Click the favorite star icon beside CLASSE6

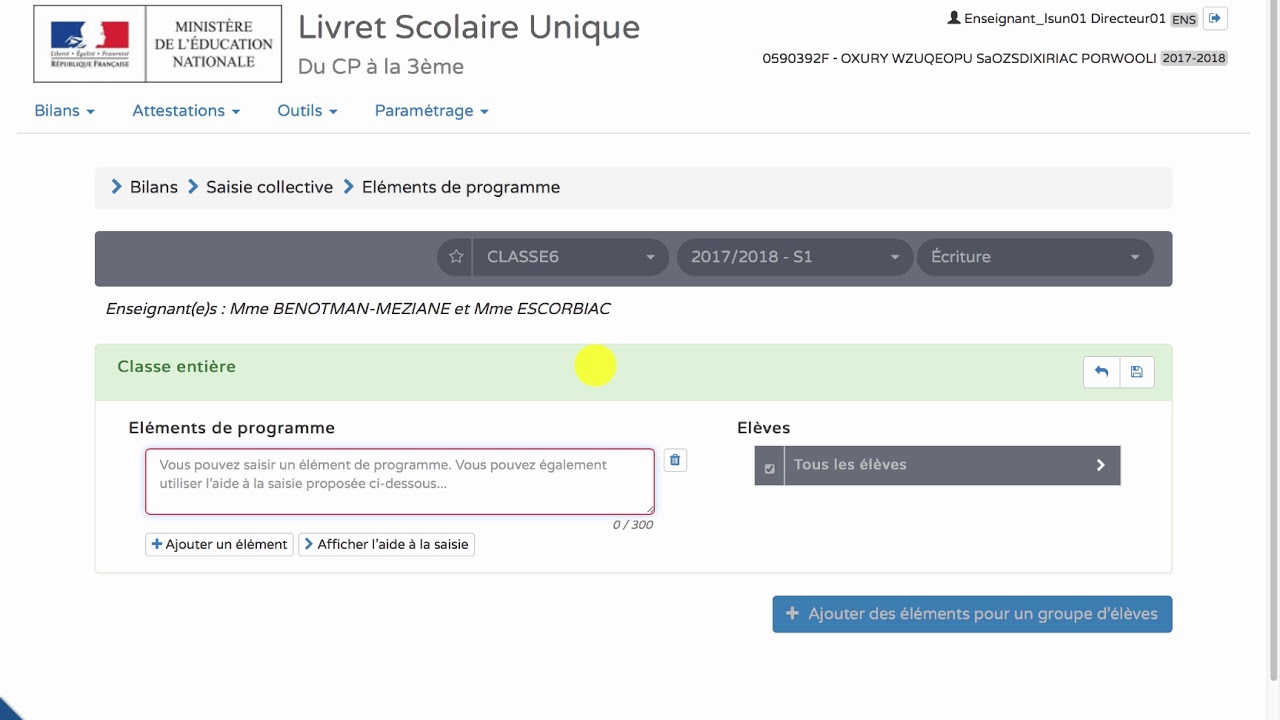[456, 257]
